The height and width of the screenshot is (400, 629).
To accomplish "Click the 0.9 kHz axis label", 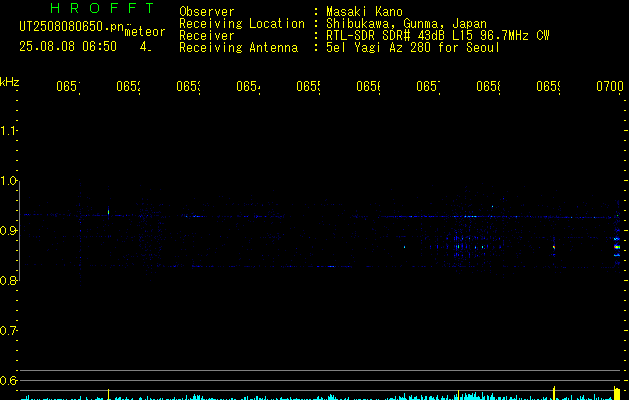I will tap(8, 231).
